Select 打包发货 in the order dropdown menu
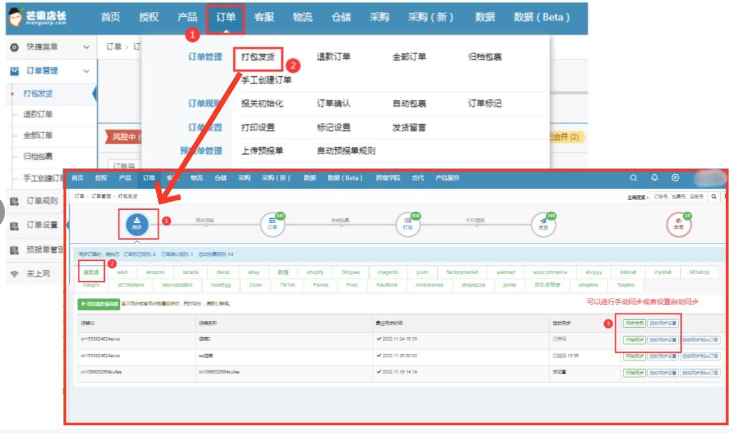 pos(262,57)
